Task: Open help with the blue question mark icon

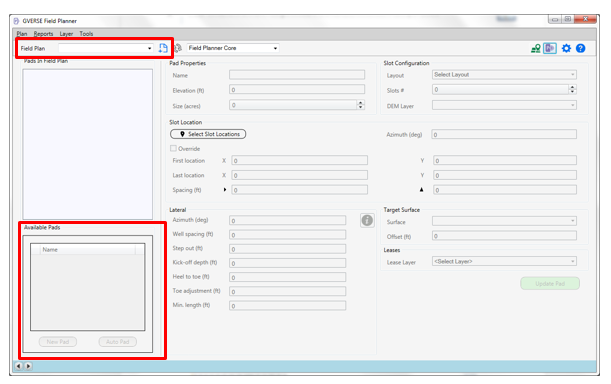Action: 580,48
